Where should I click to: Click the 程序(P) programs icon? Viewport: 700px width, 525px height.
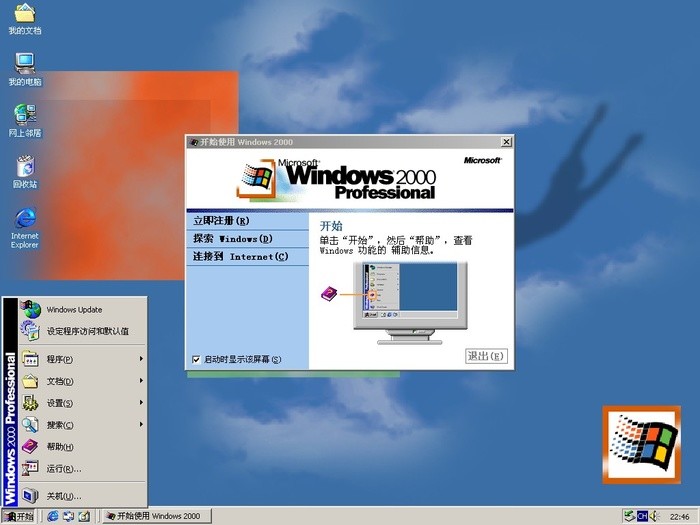pyautogui.click(x=30, y=358)
